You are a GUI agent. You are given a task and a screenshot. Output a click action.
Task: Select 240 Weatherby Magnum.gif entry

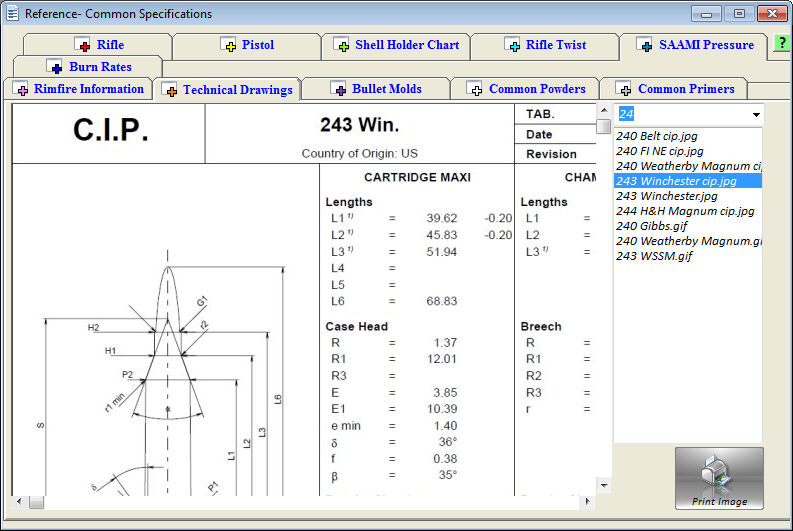688,241
